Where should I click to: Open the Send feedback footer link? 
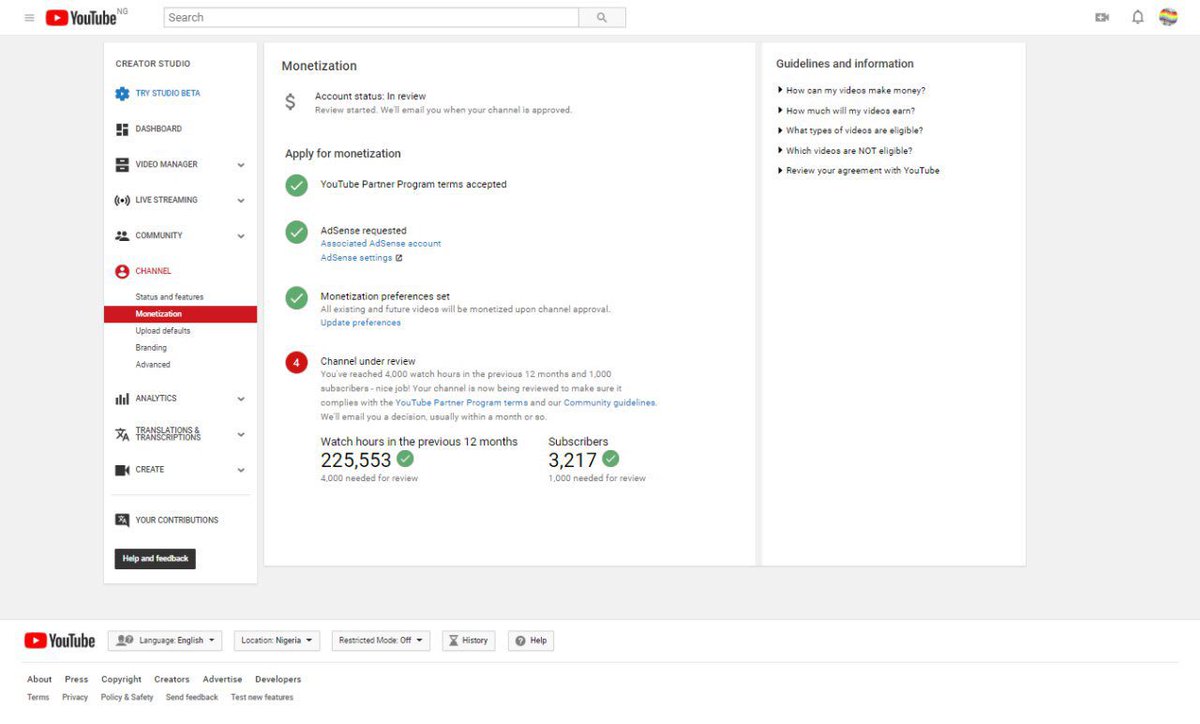192,697
